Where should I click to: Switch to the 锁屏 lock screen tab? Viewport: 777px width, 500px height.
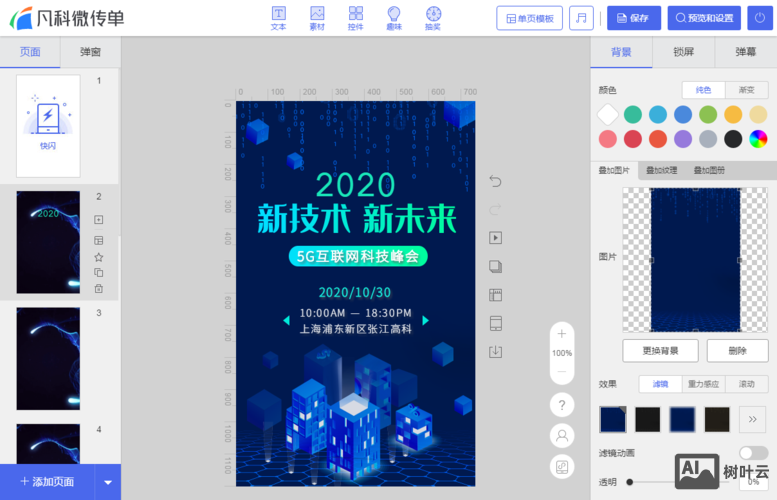point(683,52)
